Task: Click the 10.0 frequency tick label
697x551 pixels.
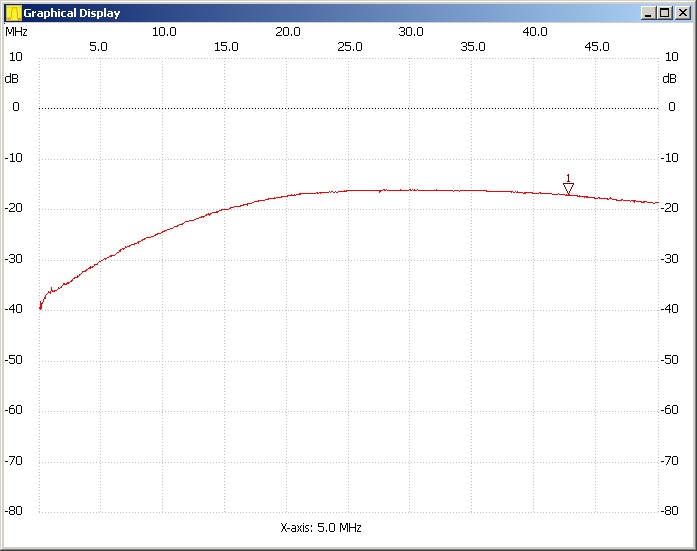Action: (164, 31)
